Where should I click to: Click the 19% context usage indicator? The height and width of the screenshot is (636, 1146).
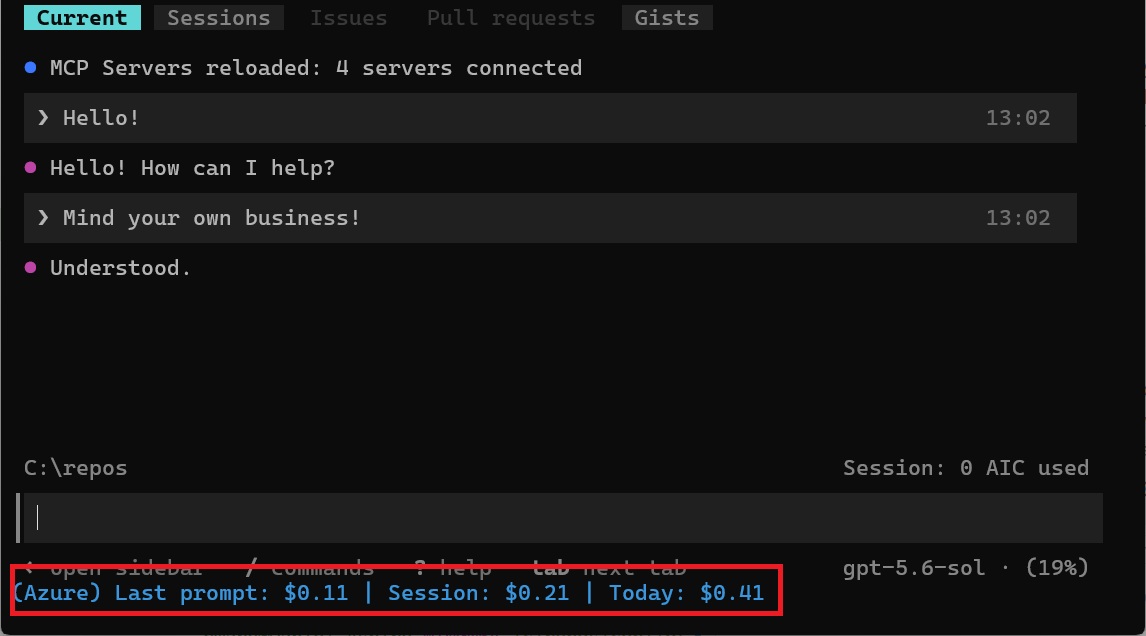pos(1057,568)
